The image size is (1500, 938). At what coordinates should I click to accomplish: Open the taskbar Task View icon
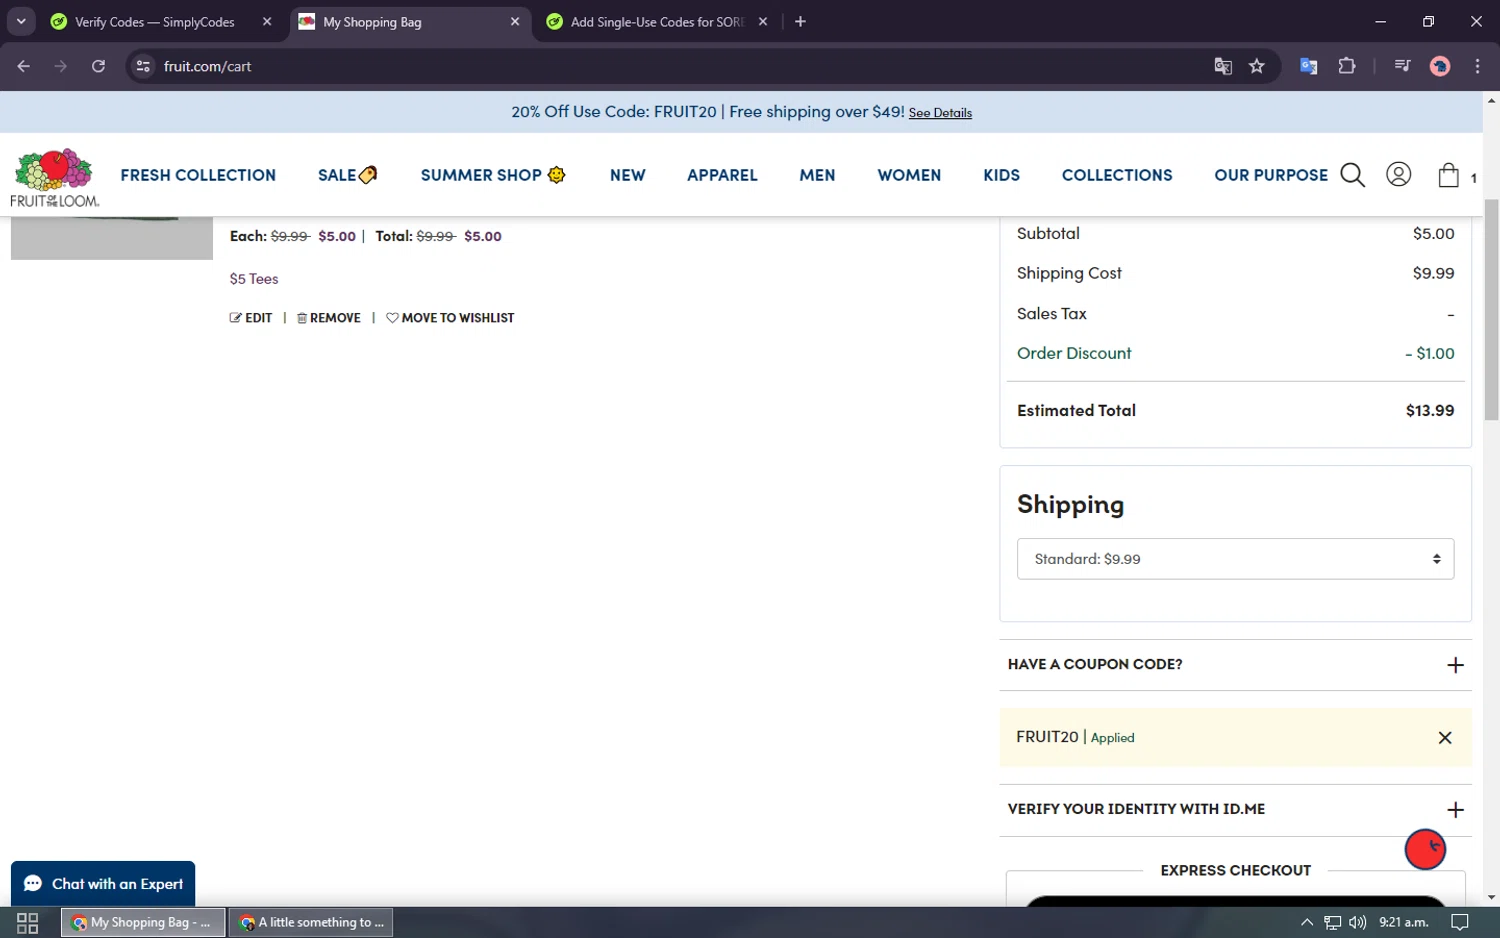pos(27,922)
